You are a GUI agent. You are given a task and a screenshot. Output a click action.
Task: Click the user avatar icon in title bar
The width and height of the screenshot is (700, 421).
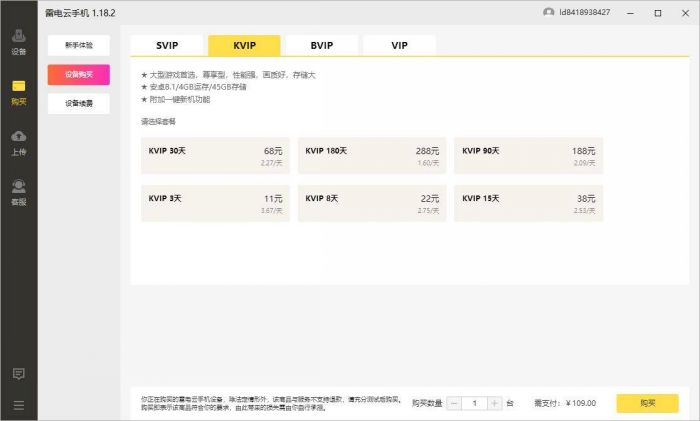(x=548, y=13)
